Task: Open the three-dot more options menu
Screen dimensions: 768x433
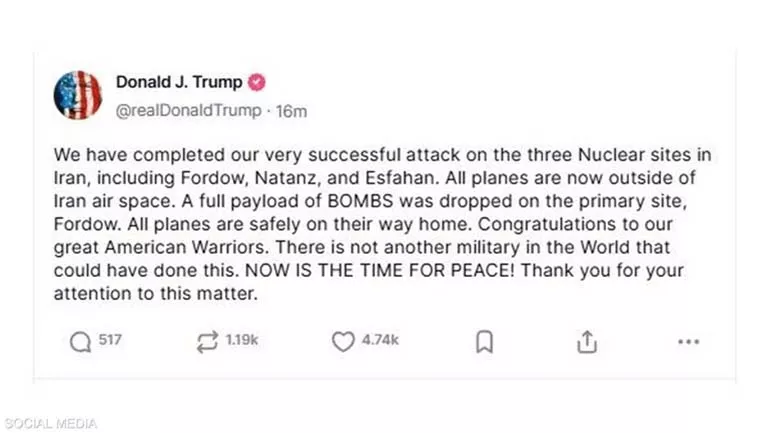Action: click(x=688, y=341)
